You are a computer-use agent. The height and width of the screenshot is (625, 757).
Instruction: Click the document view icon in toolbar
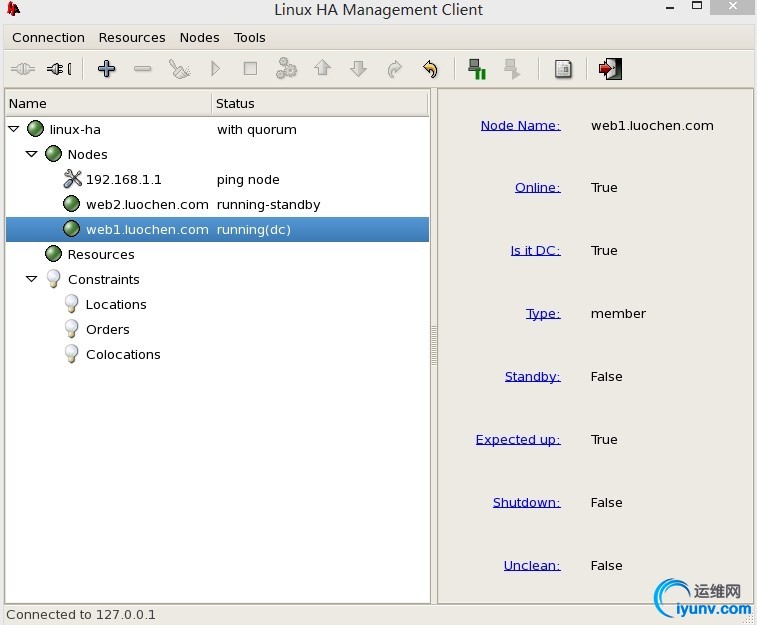[563, 69]
